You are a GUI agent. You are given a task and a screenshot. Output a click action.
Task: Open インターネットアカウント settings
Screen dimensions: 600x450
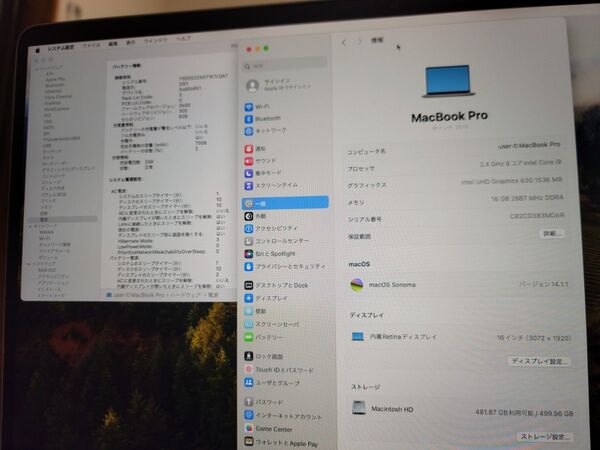[x=283, y=416]
